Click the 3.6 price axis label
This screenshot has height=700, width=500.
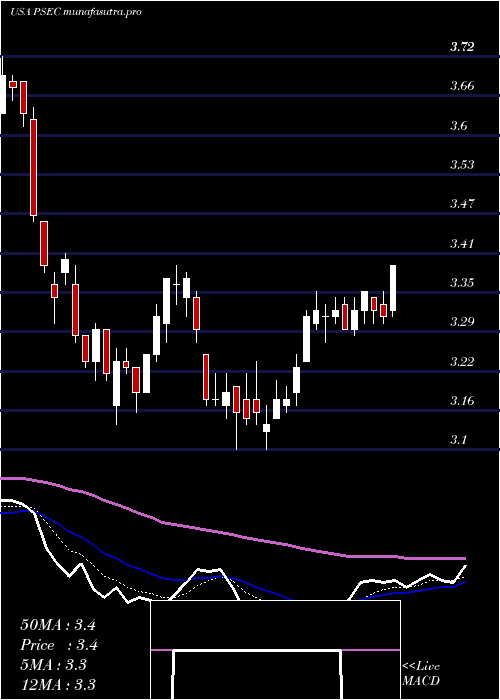coord(459,125)
